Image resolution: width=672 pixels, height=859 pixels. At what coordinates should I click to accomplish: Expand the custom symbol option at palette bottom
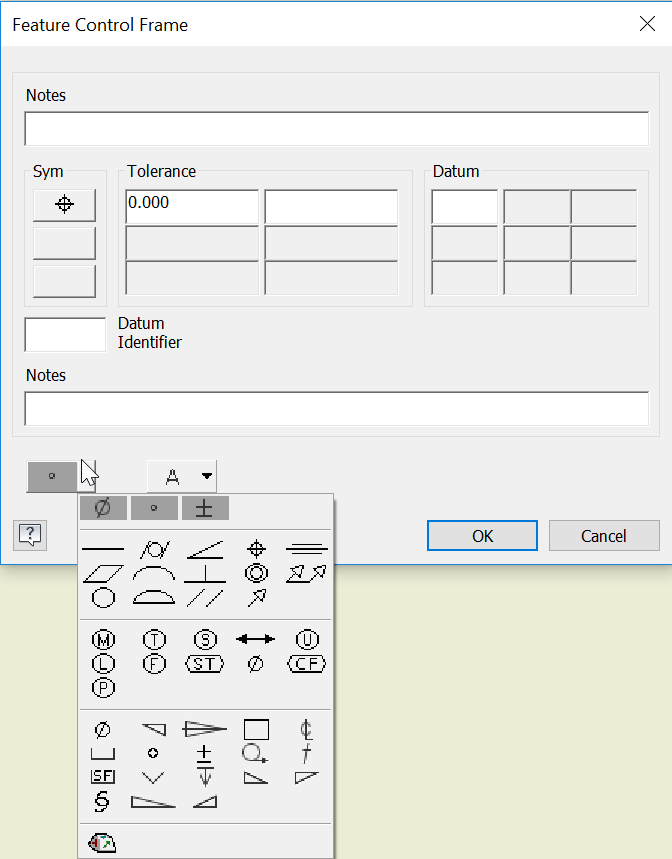tap(101, 842)
